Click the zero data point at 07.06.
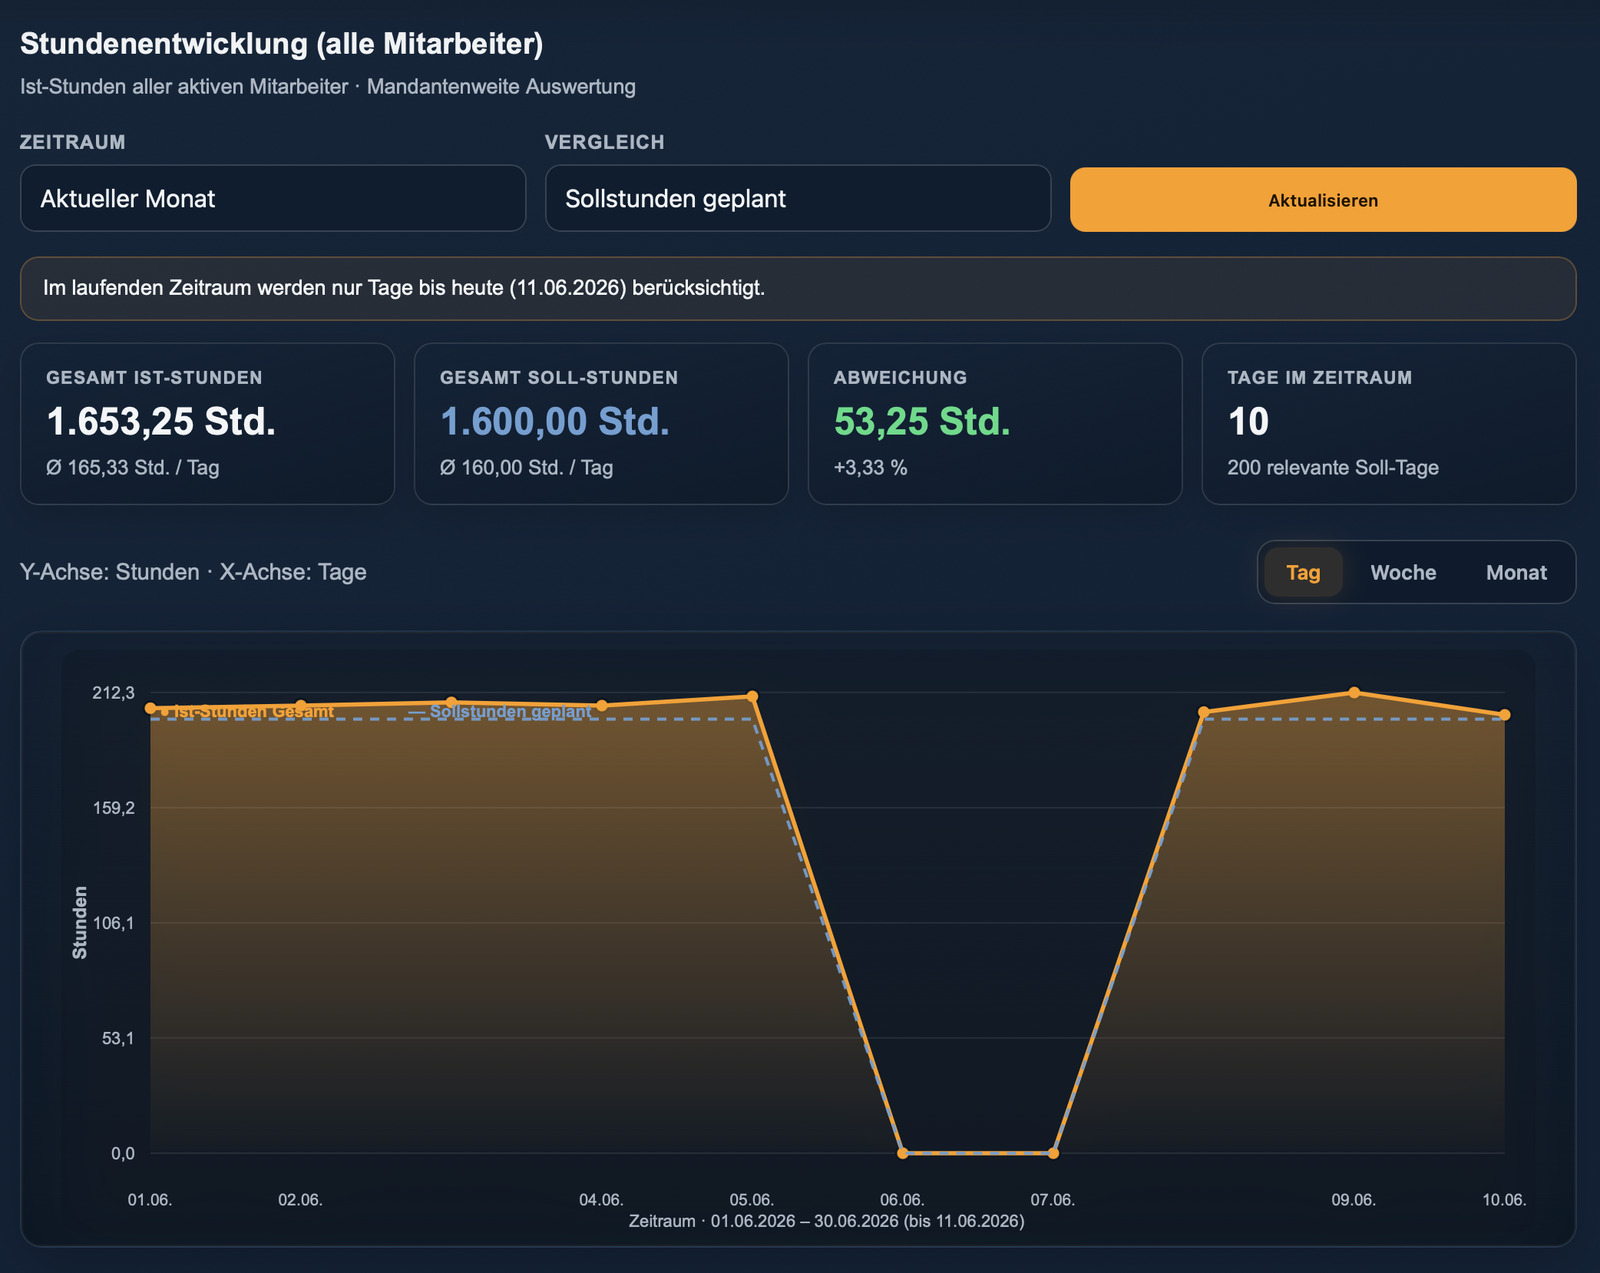Screen dimensions: 1600x1273 (x=1053, y=1153)
